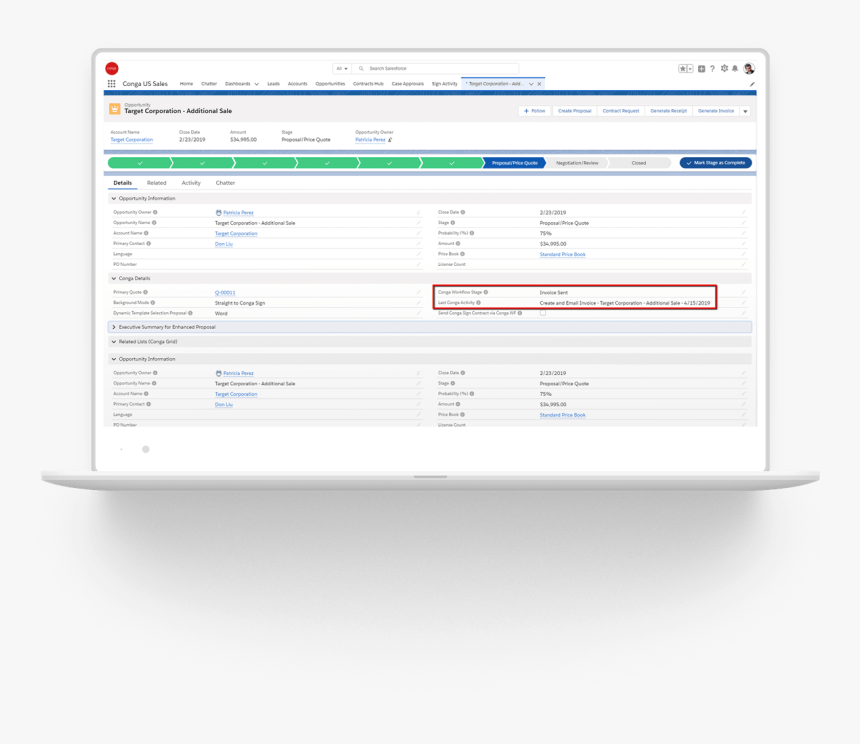Open the notifications bell
The image size is (860, 744).
[735, 69]
